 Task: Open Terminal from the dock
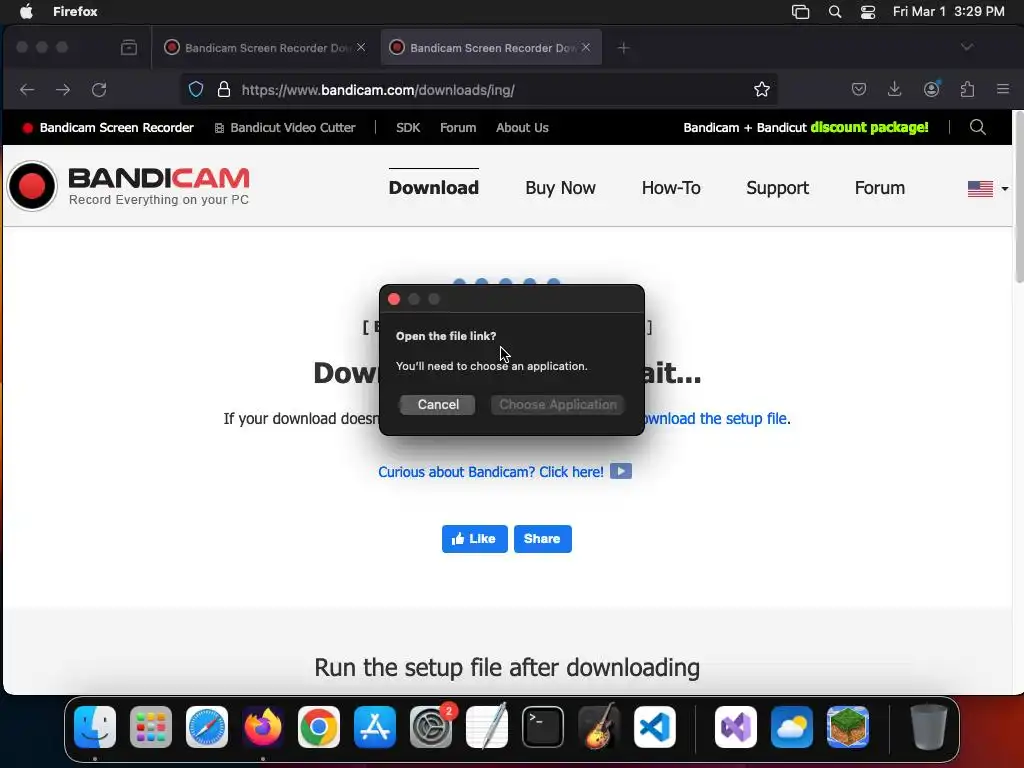point(543,727)
